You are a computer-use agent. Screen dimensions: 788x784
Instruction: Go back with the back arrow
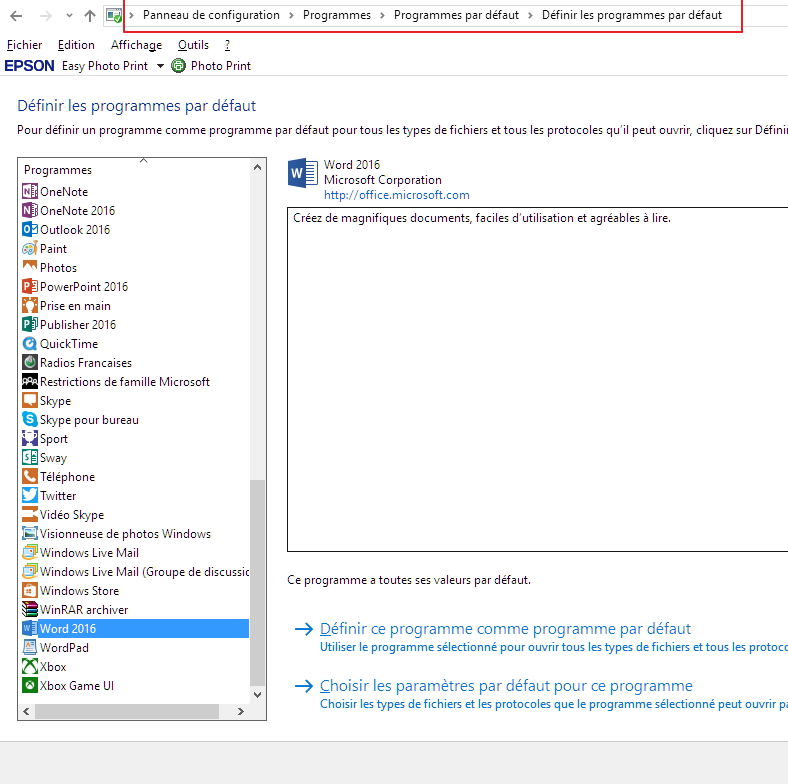(16, 16)
